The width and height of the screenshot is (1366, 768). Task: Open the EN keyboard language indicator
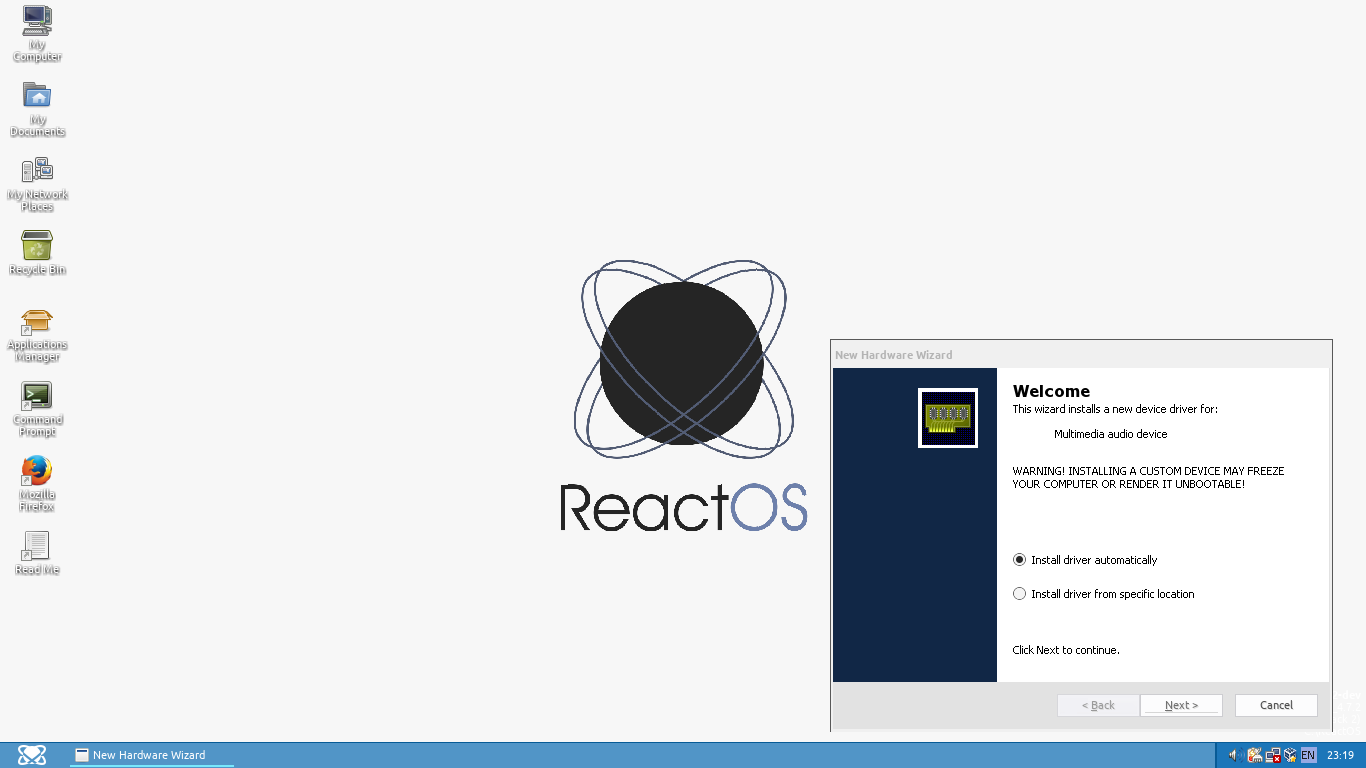[1308, 755]
